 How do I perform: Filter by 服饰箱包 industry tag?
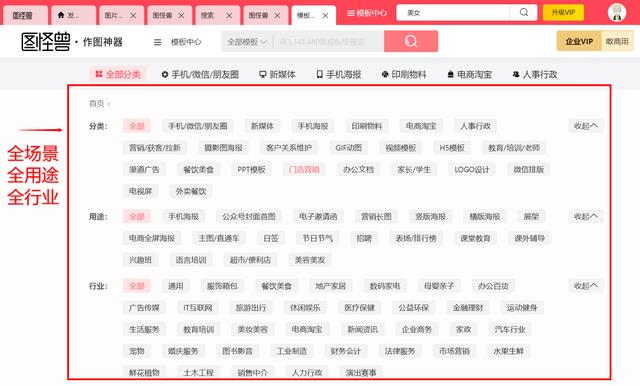point(222,286)
